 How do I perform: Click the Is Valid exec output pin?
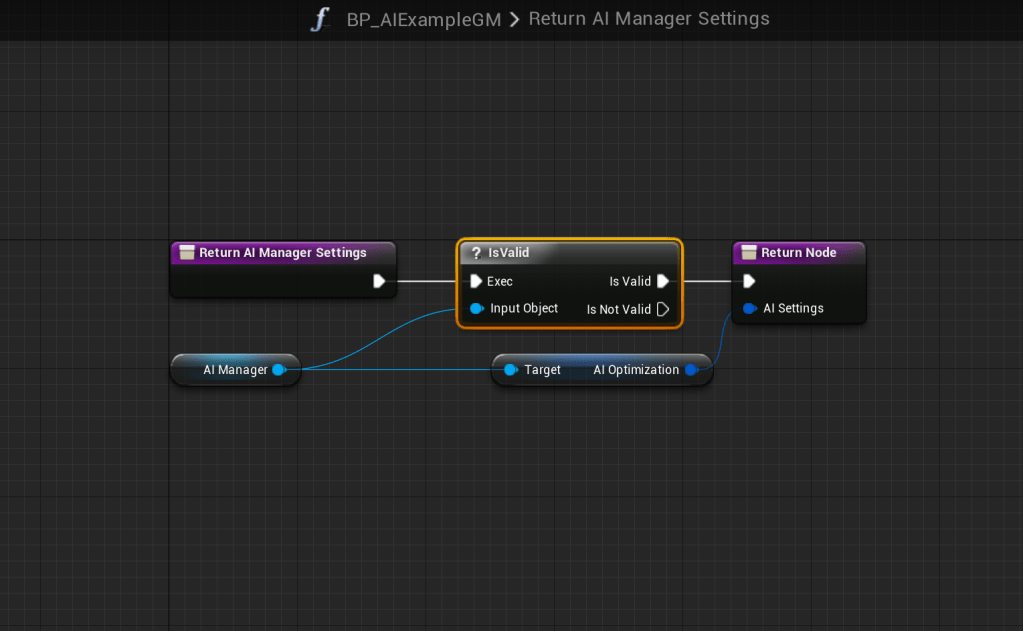click(662, 281)
